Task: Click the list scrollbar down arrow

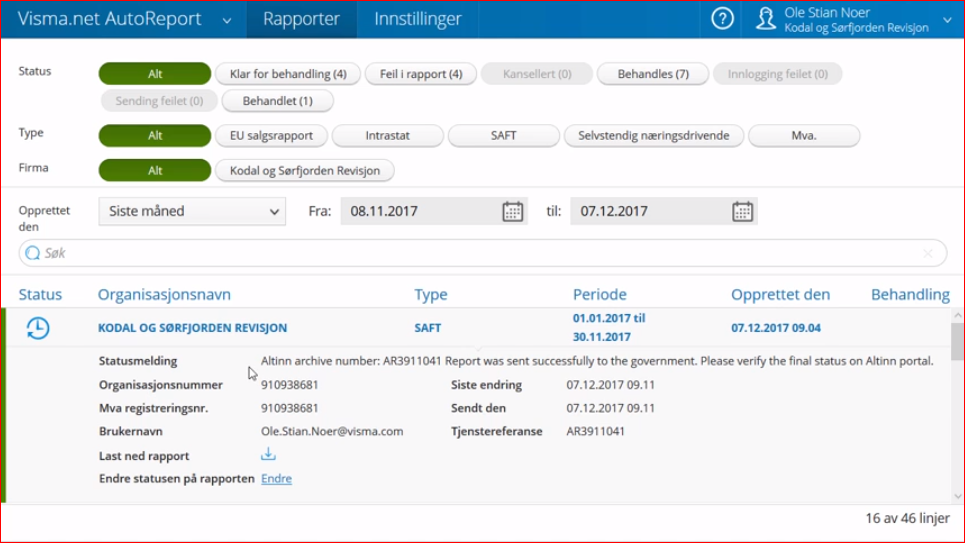Action: 958,496
